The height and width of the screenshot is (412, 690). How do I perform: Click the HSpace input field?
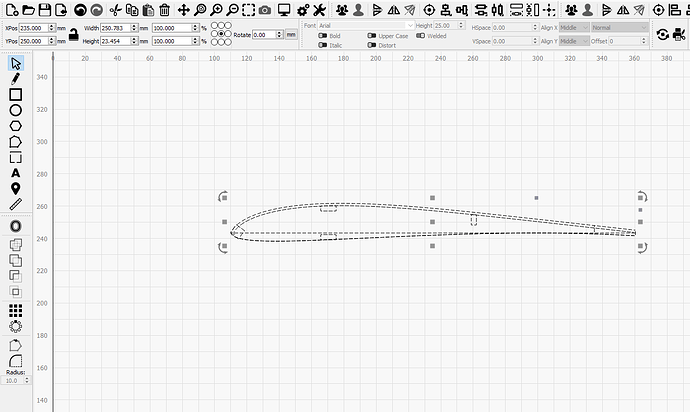512,28
